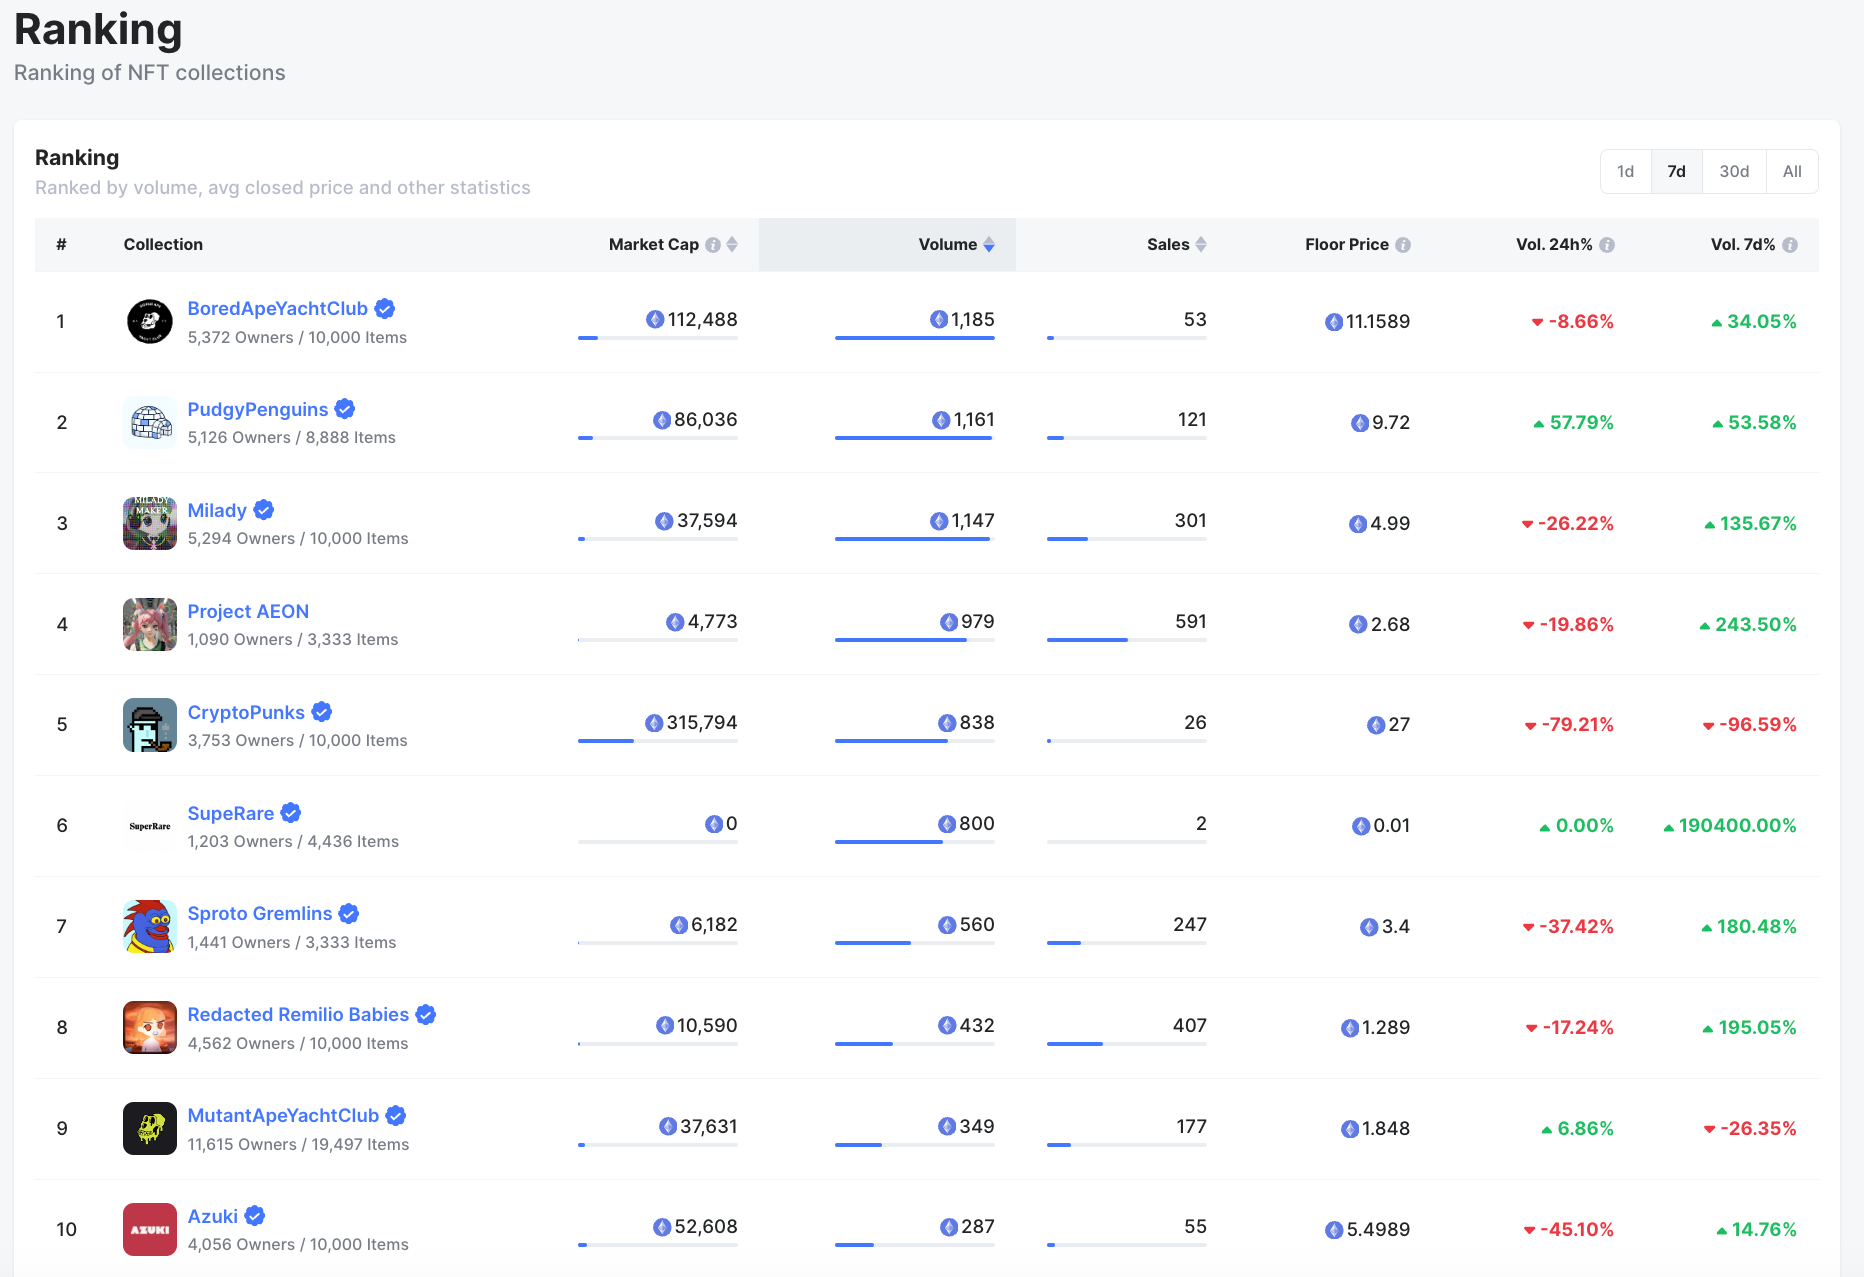Viewport: 1864px width, 1277px height.
Task: Click Sproto Gremlins verified badge
Action: (349, 913)
